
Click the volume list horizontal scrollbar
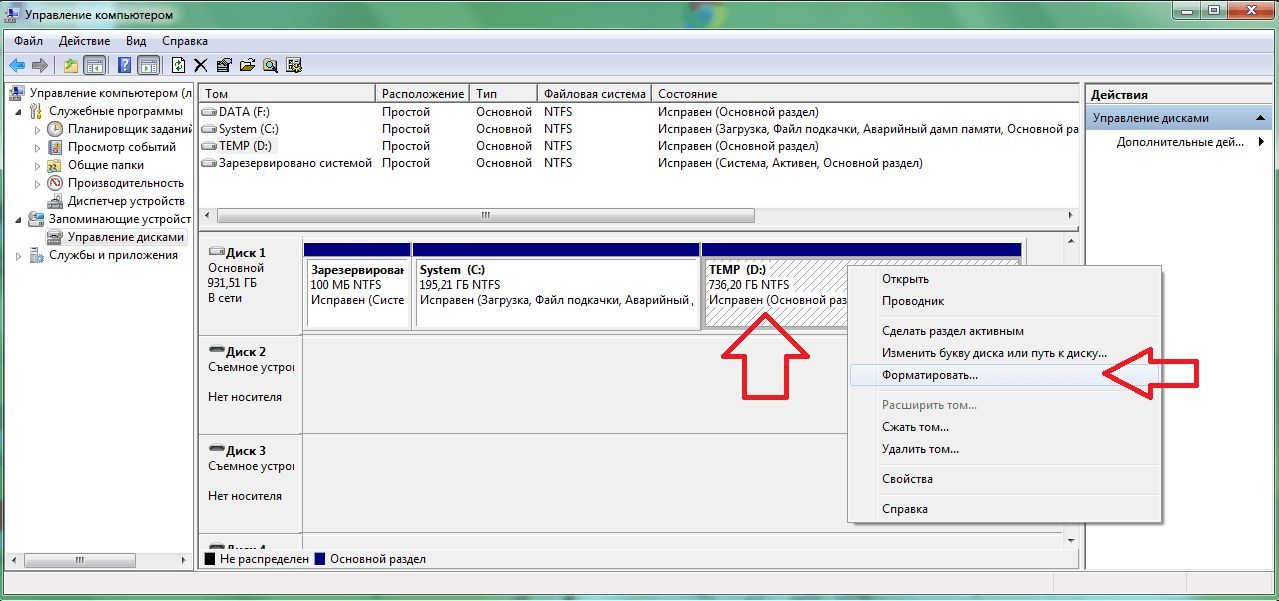pos(485,216)
